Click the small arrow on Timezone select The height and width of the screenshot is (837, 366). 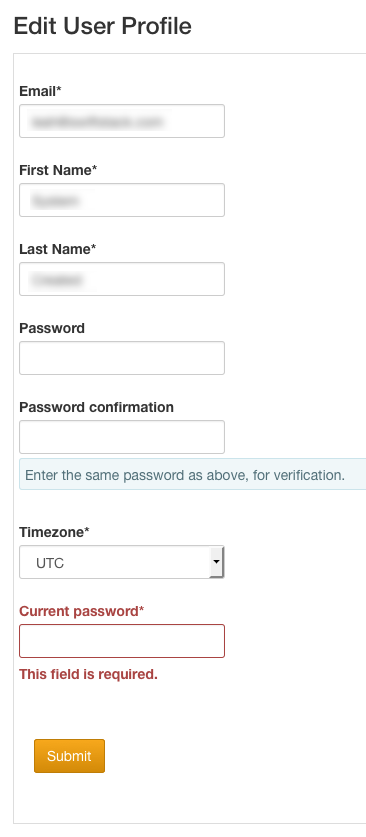216,562
